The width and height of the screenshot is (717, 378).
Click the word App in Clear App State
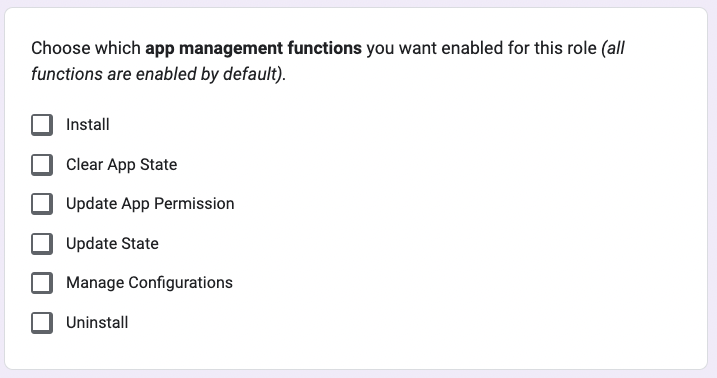tap(121, 165)
